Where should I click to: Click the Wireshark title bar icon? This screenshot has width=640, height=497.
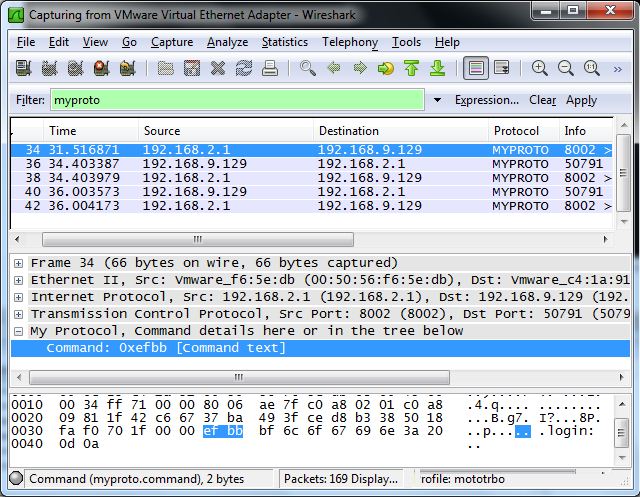point(16,15)
